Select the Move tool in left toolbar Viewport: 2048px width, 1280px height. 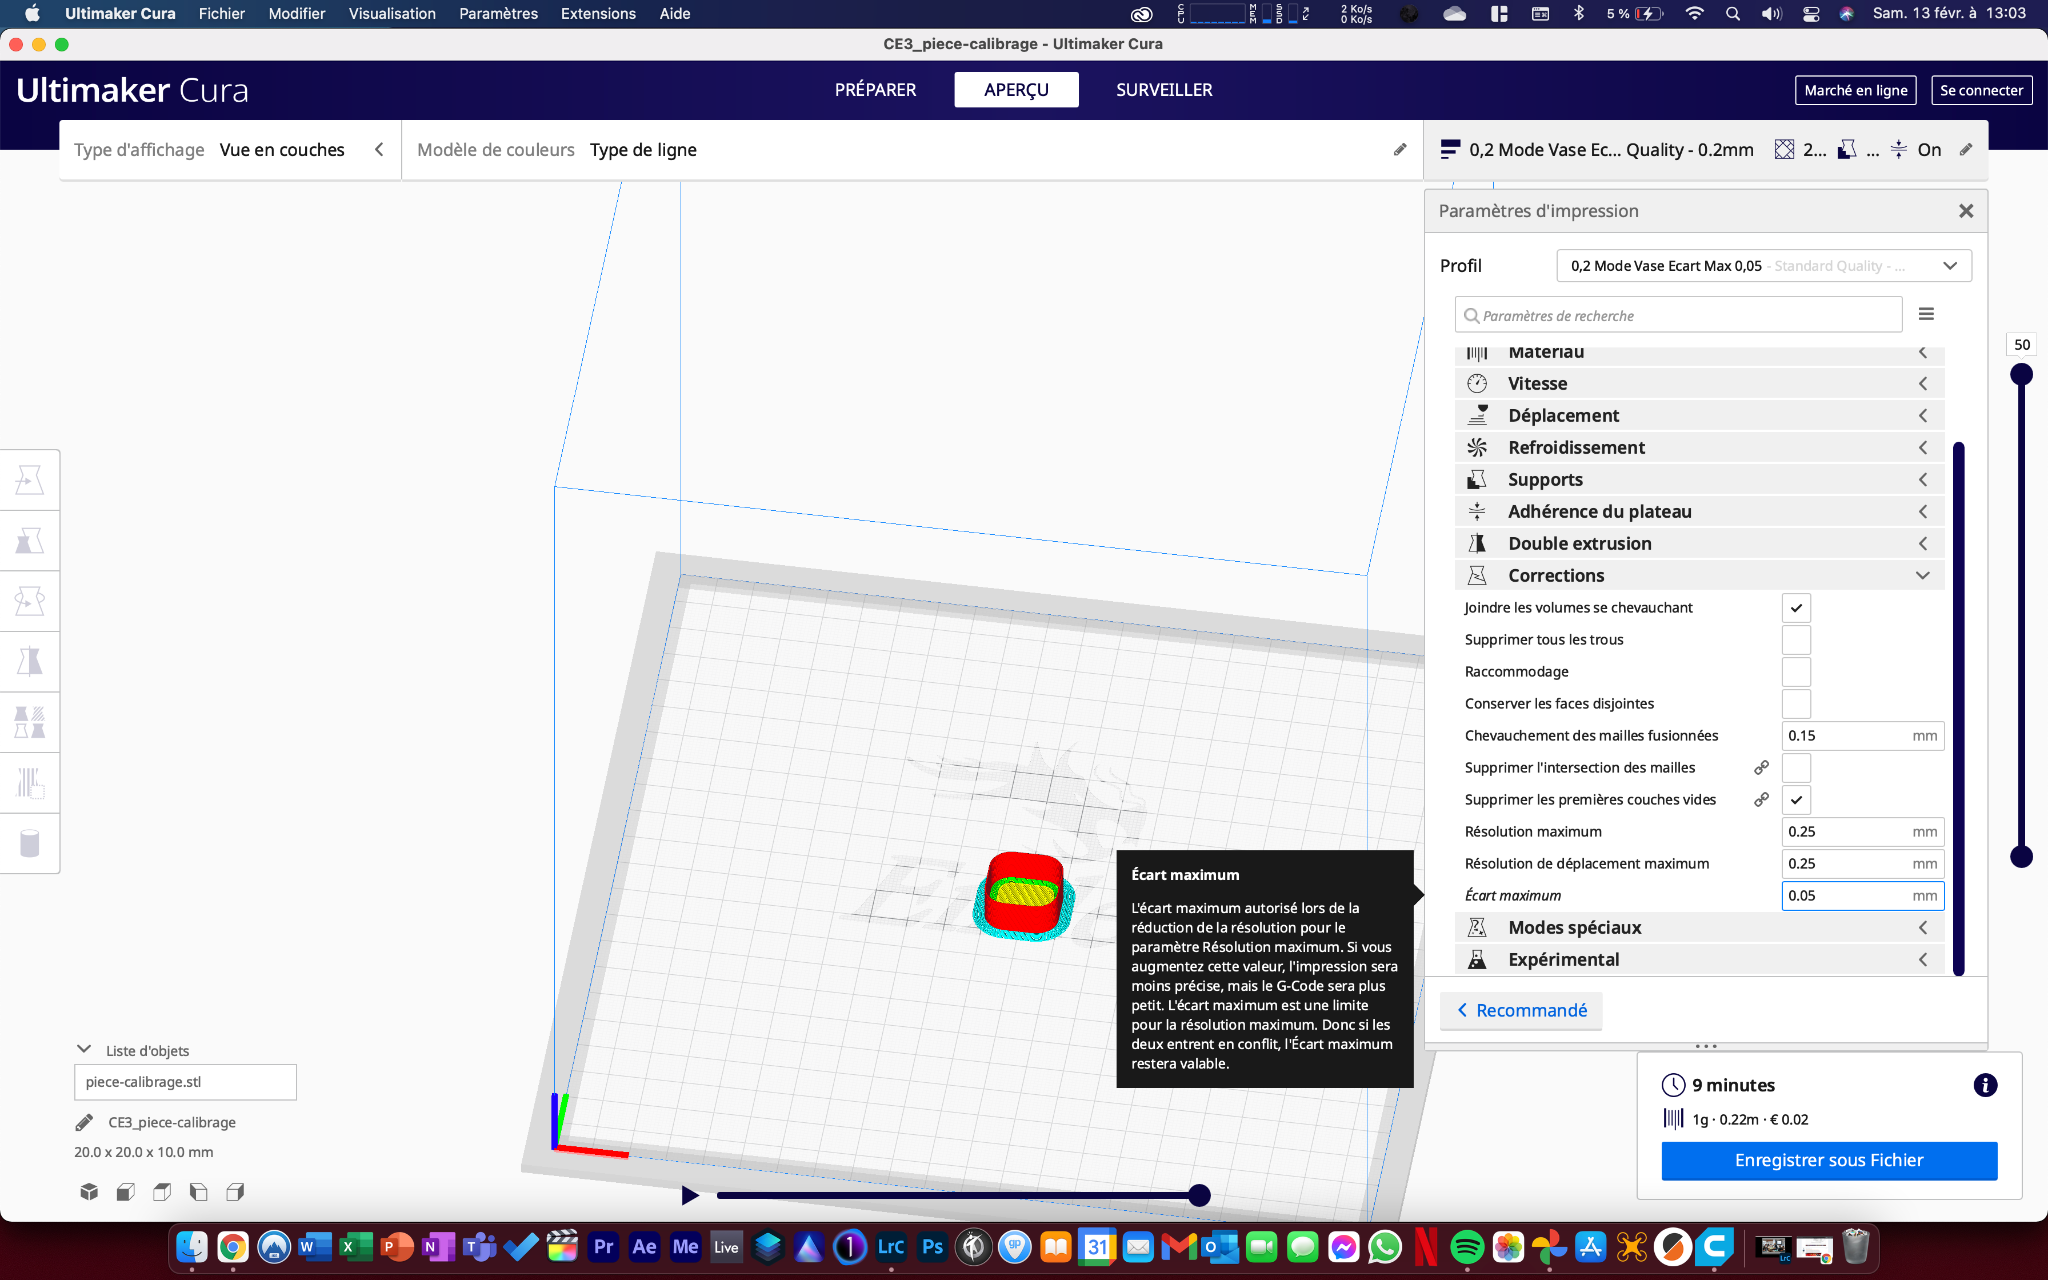(x=30, y=481)
